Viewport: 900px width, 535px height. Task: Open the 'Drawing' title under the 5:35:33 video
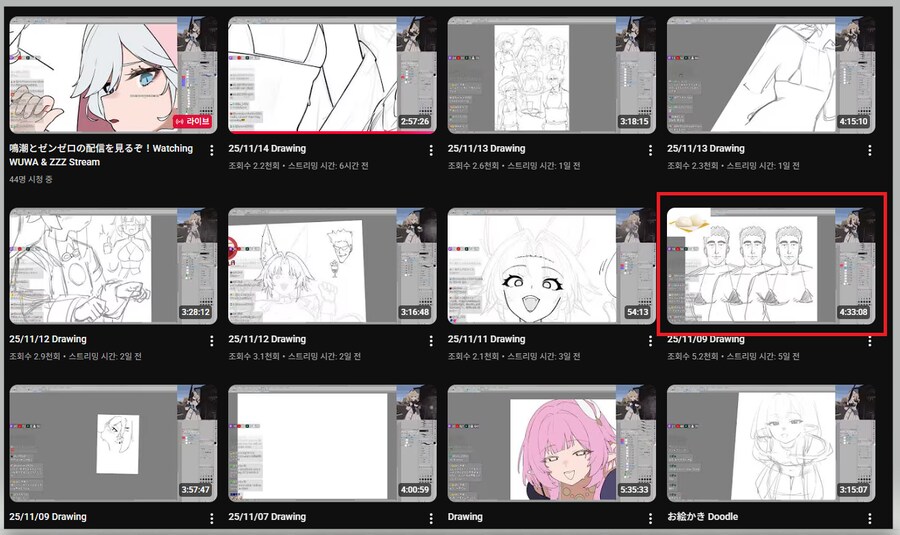click(x=465, y=517)
